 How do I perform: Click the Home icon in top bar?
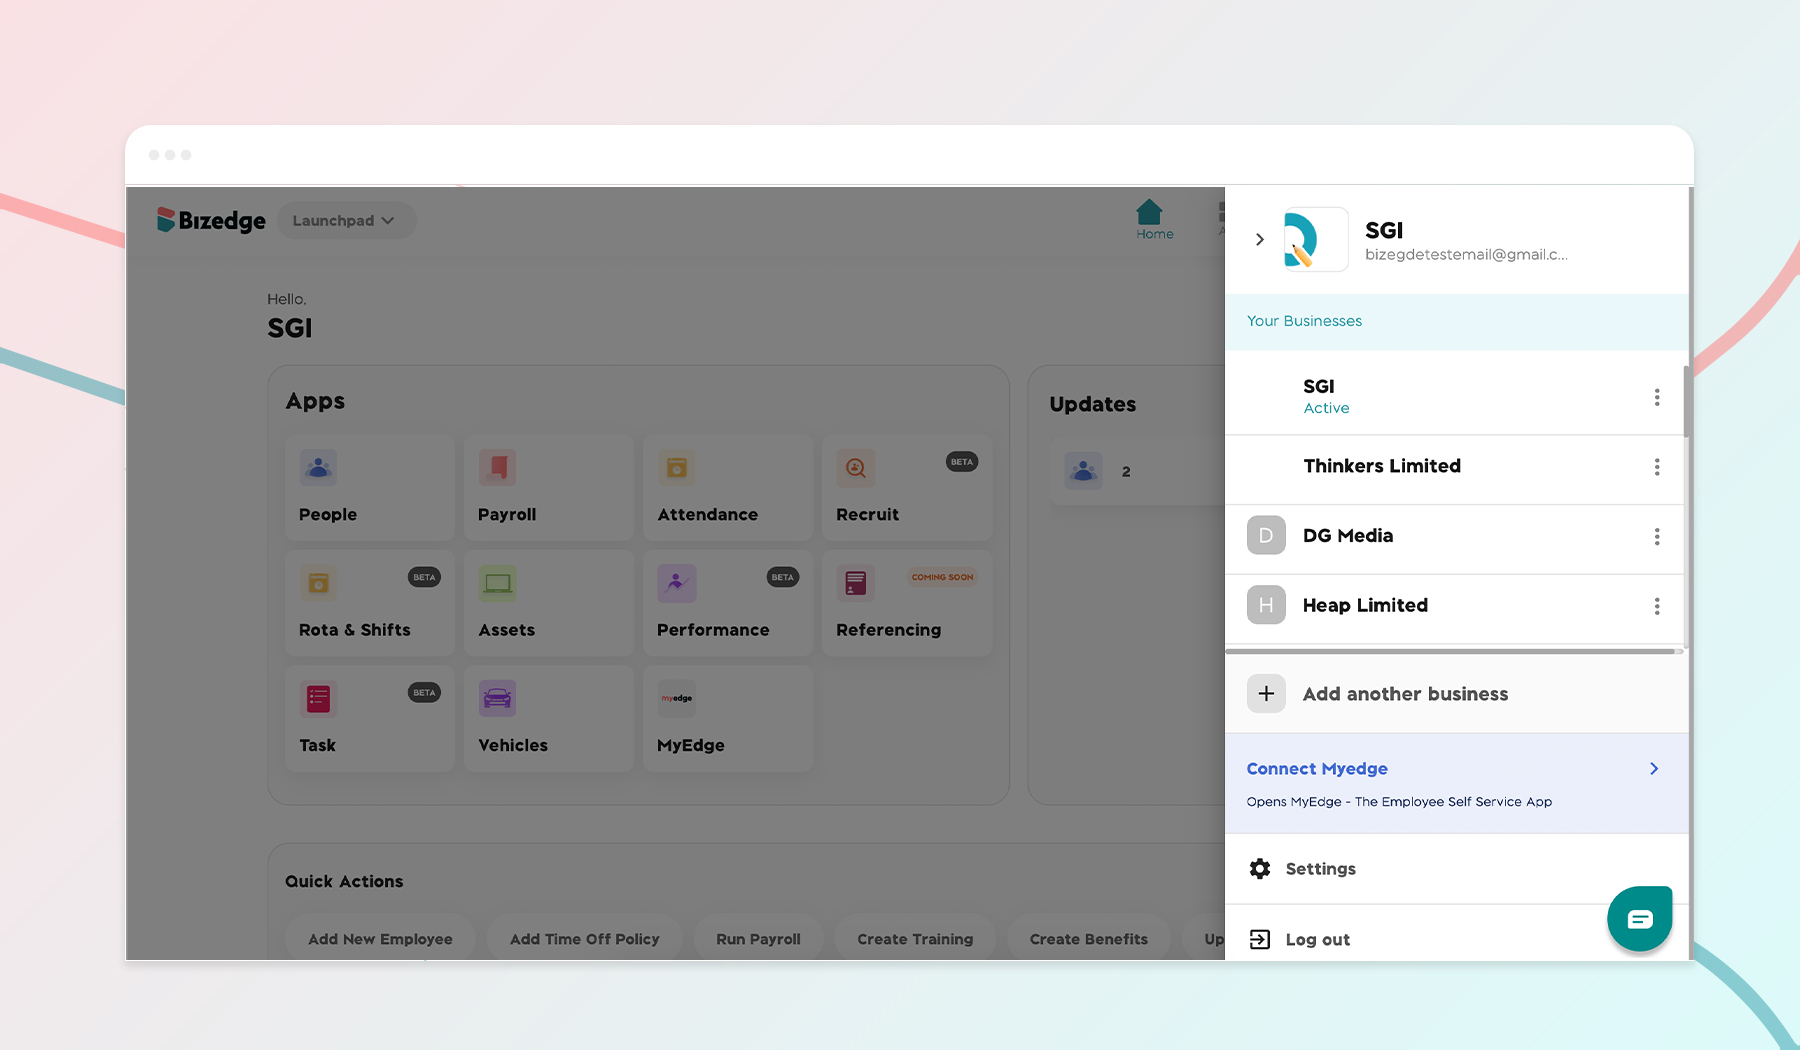pyautogui.click(x=1149, y=213)
